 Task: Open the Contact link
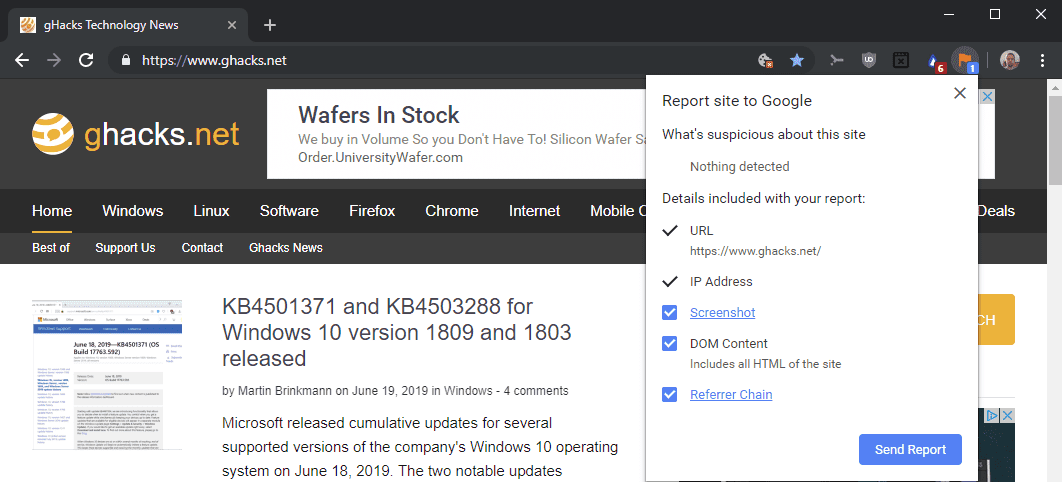click(x=203, y=248)
